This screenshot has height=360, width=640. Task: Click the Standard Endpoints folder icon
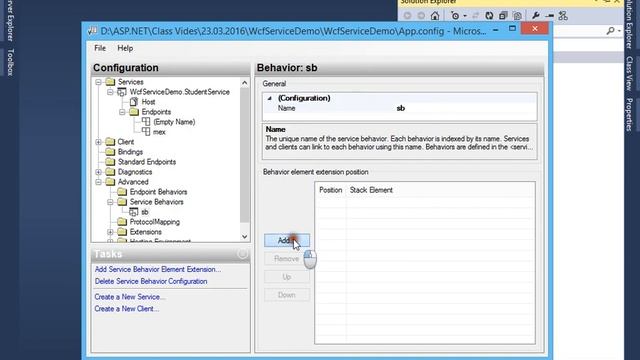(110, 162)
